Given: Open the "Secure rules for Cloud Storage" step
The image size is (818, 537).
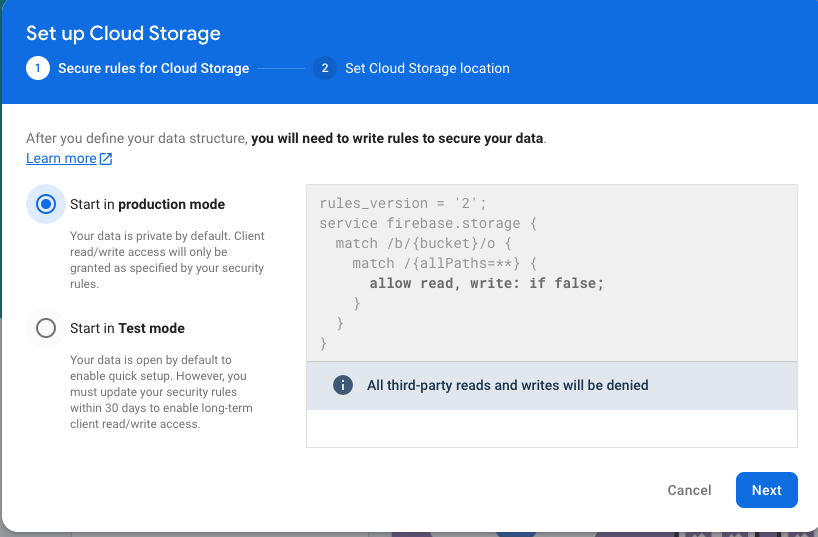Looking at the screenshot, I should click(x=153, y=69).
